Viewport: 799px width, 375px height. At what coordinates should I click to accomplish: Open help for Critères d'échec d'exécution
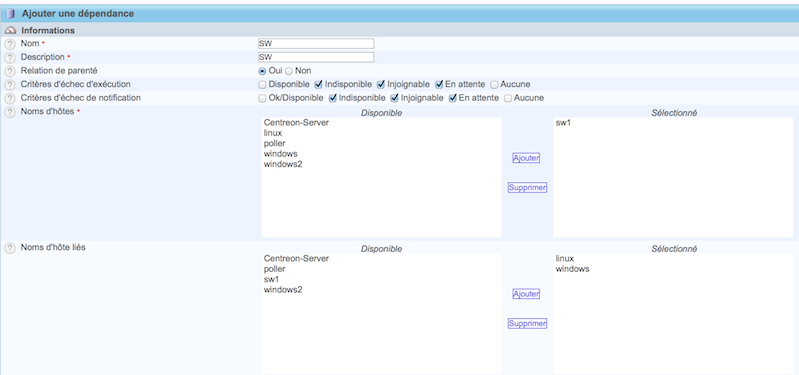click(x=10, y=85)
